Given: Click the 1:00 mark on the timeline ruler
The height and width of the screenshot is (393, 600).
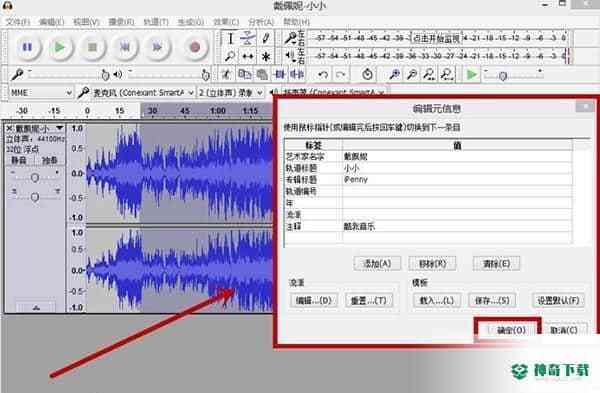Looking at the screenshot, I should [x=218, y=111].
